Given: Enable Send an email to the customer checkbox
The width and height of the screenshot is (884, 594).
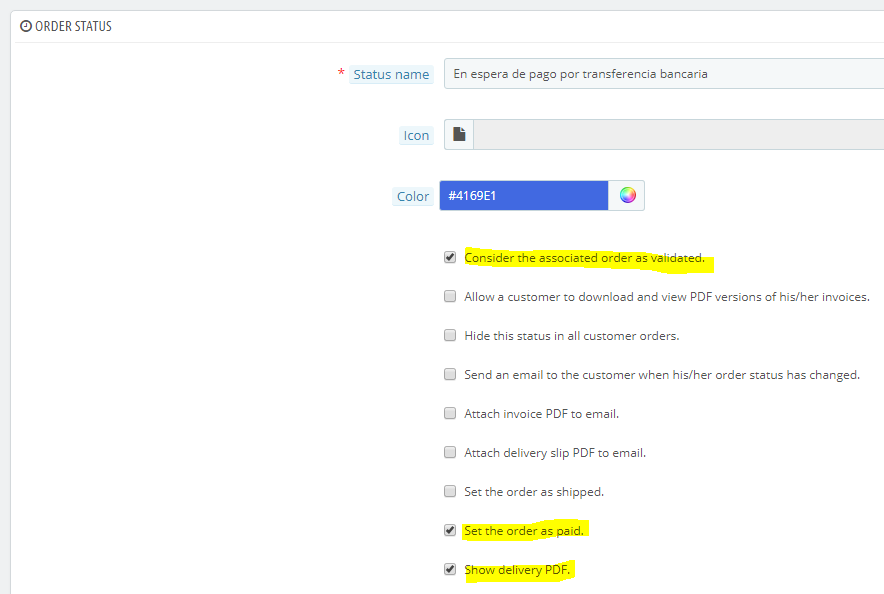Looking at the screenshot, I should pyautogui.click(x=450, y=374).
